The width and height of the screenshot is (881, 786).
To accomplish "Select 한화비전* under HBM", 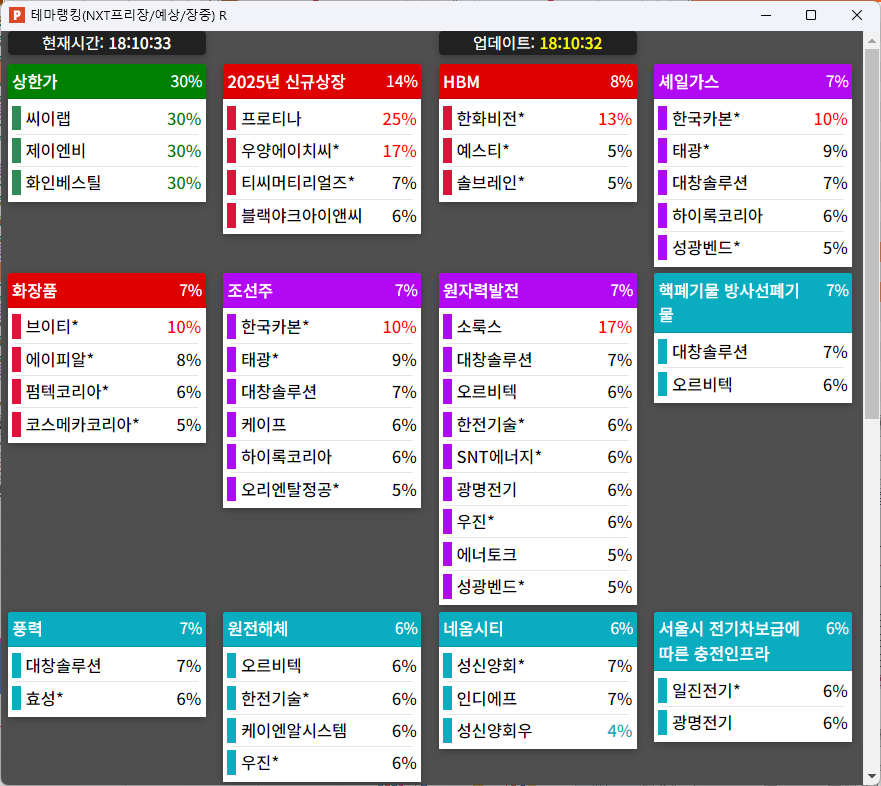I will (538, 119).
